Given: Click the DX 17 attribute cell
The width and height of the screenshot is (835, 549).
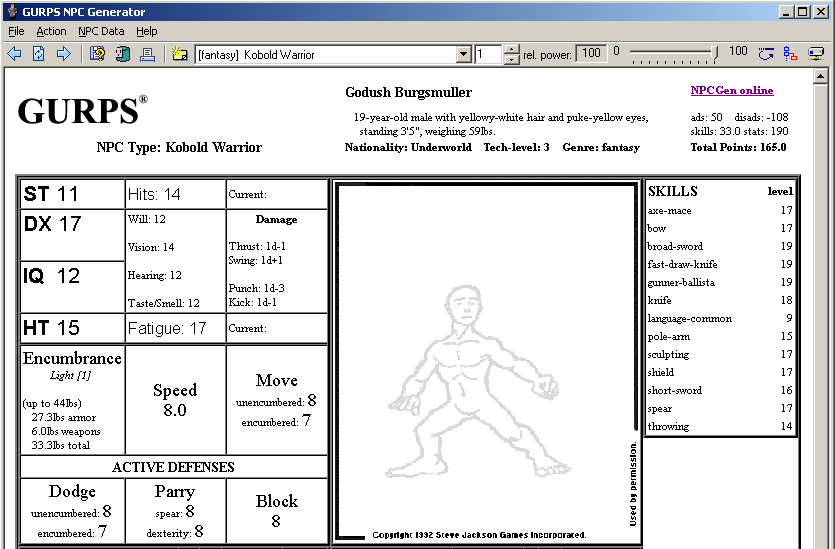Looking at the screenshot, I should pyautogui.click(x=72, y=235).
